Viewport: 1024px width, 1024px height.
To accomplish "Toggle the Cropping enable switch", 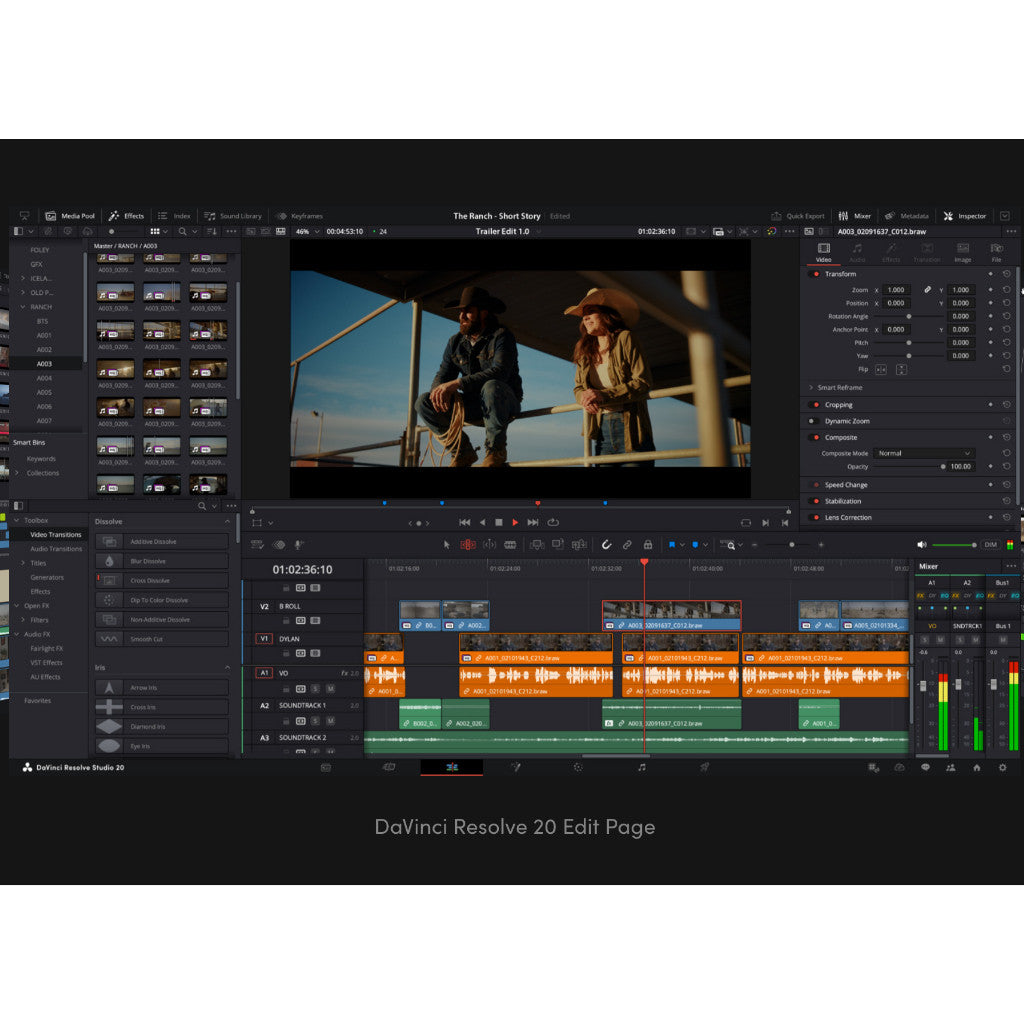I will tap(814, 405).
